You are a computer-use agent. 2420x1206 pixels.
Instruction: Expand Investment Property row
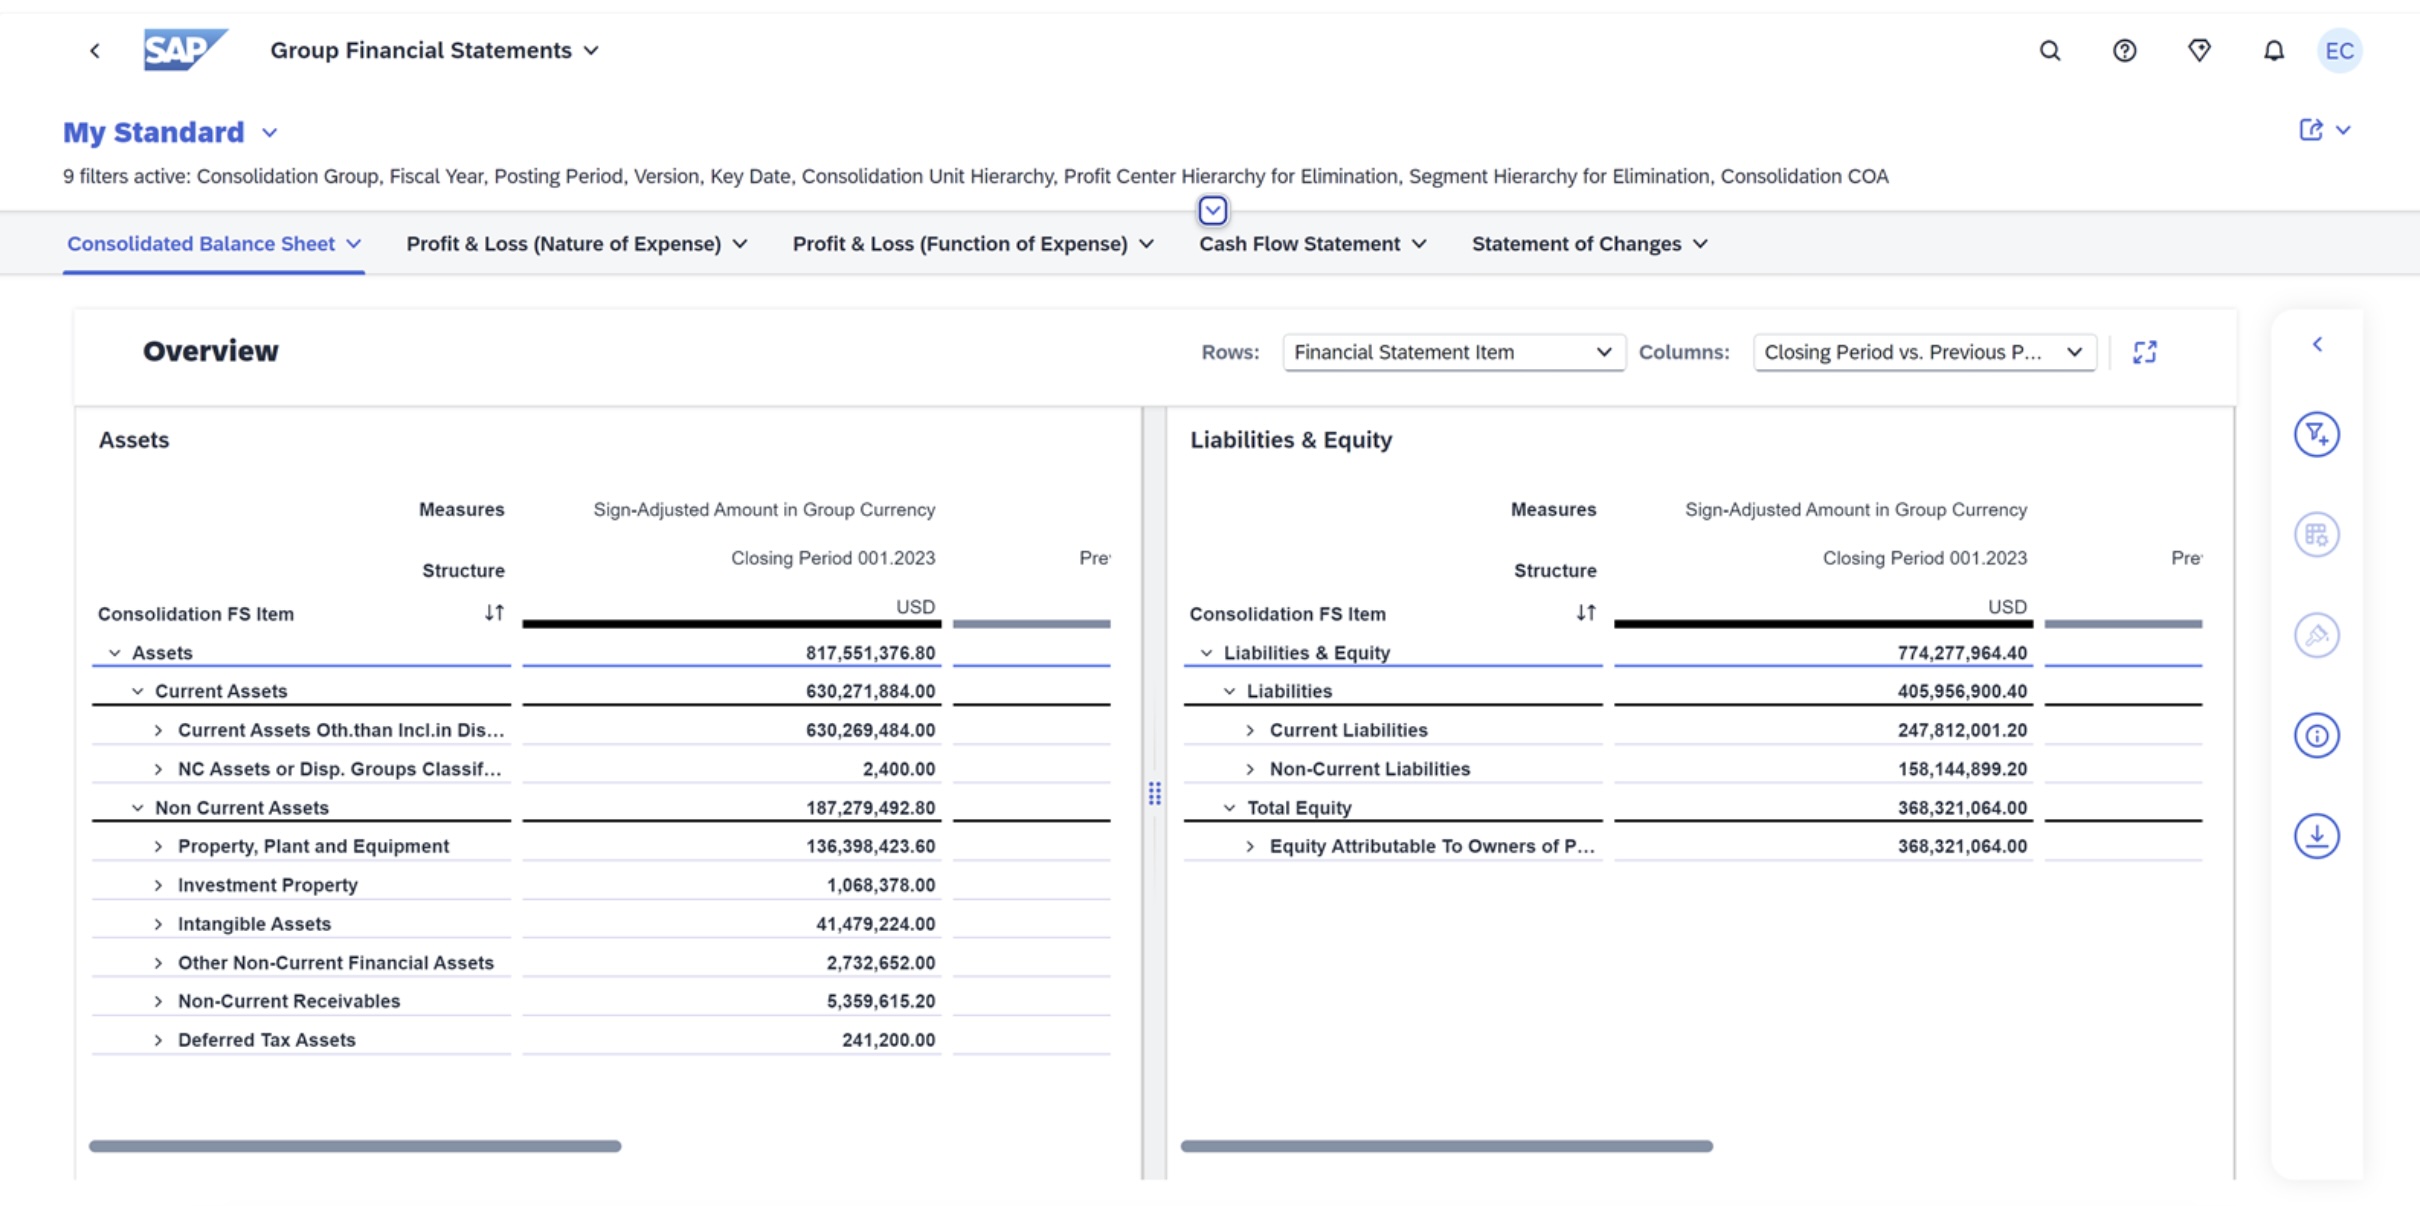pyautogui.click(x=158, y=886)
